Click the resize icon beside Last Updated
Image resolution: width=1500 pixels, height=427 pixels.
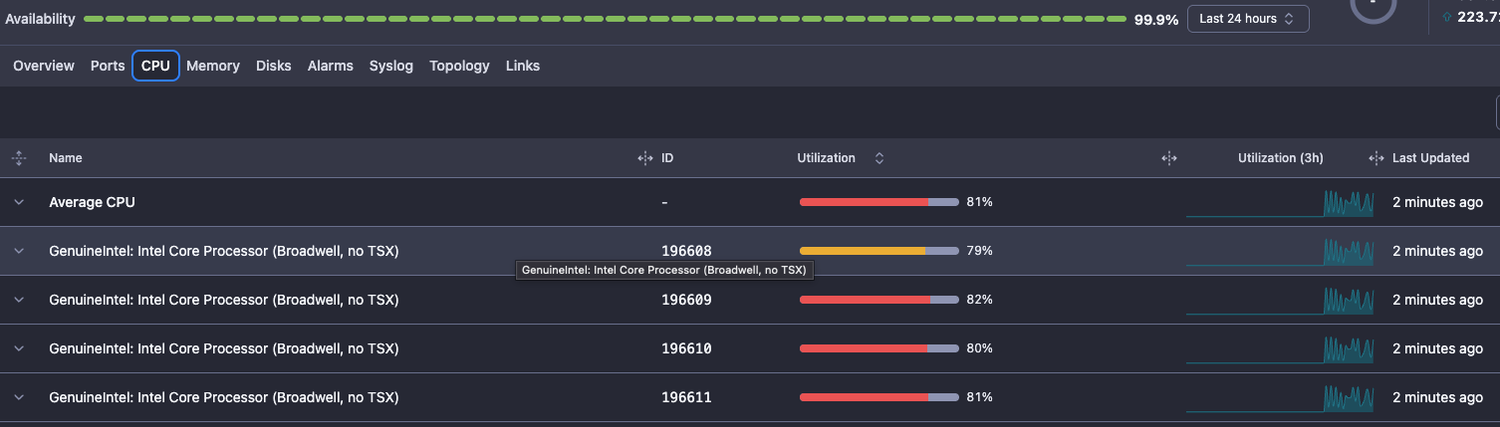(x=1376, y=158)
